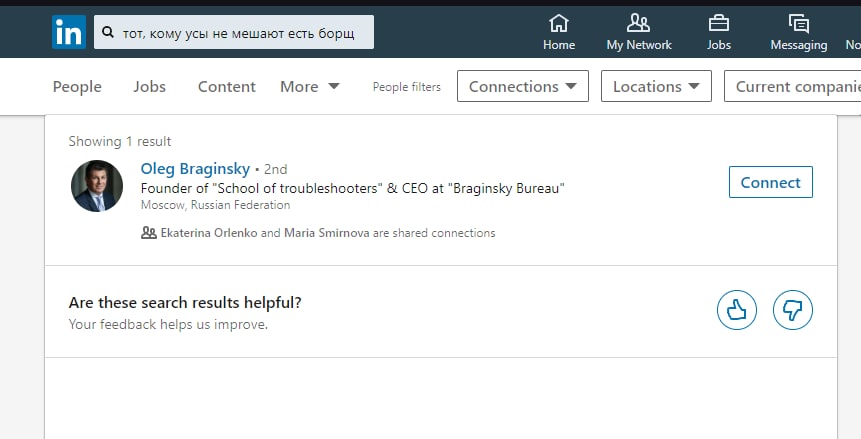Click thumbs down for unhelpful results
Screen dimensions: 861x439
[792, 310]
